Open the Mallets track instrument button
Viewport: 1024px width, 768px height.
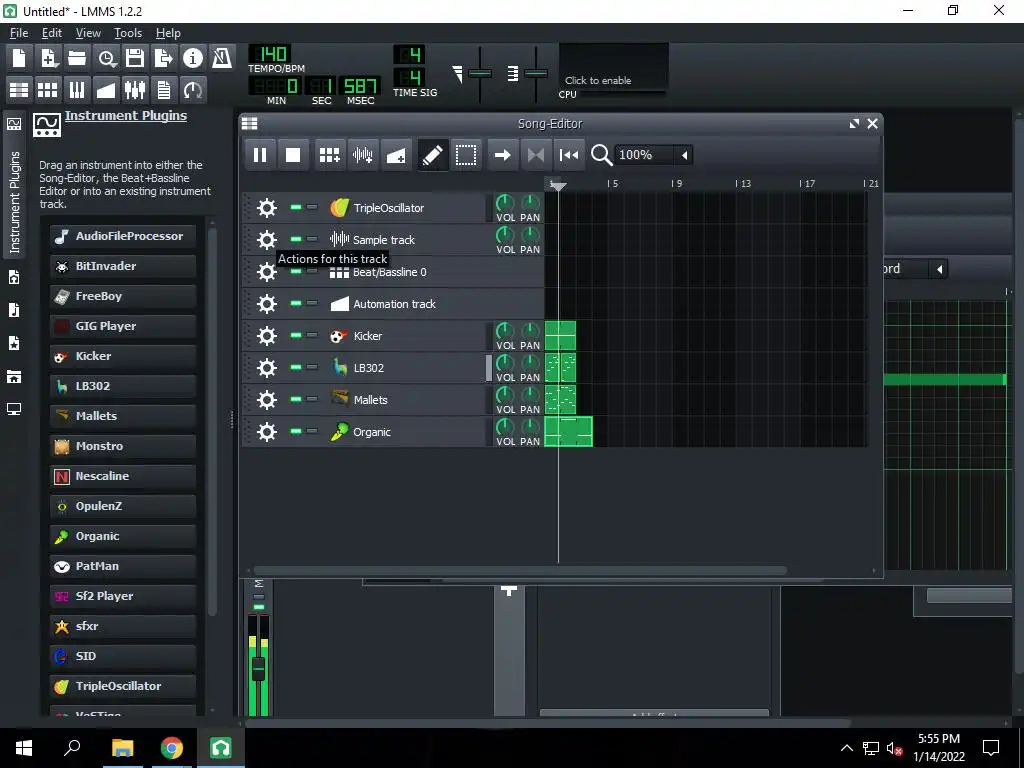tap(405, 400)
